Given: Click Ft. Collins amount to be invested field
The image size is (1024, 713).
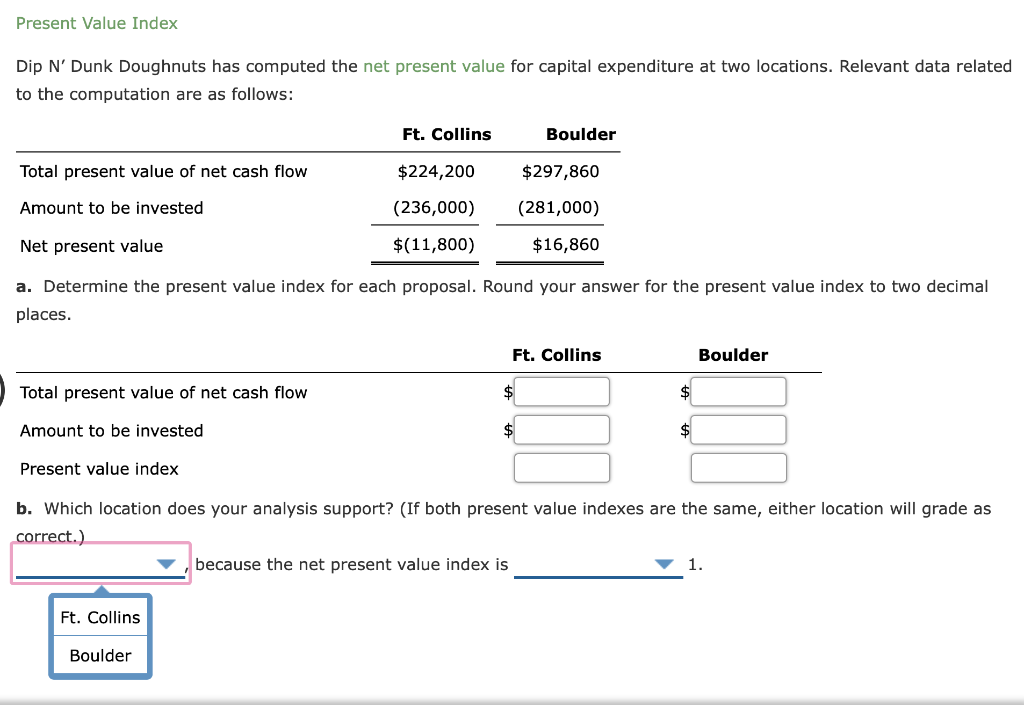Looking at the screenshot, I should click(x=562, y=429).
